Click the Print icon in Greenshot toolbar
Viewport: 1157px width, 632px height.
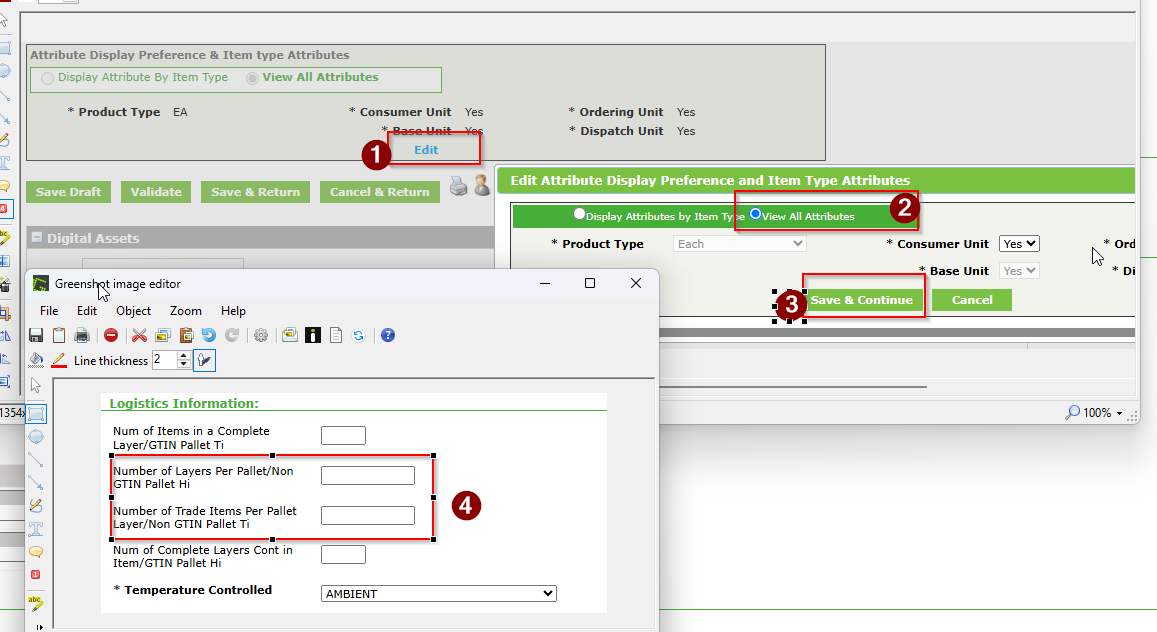pos(82,336)
